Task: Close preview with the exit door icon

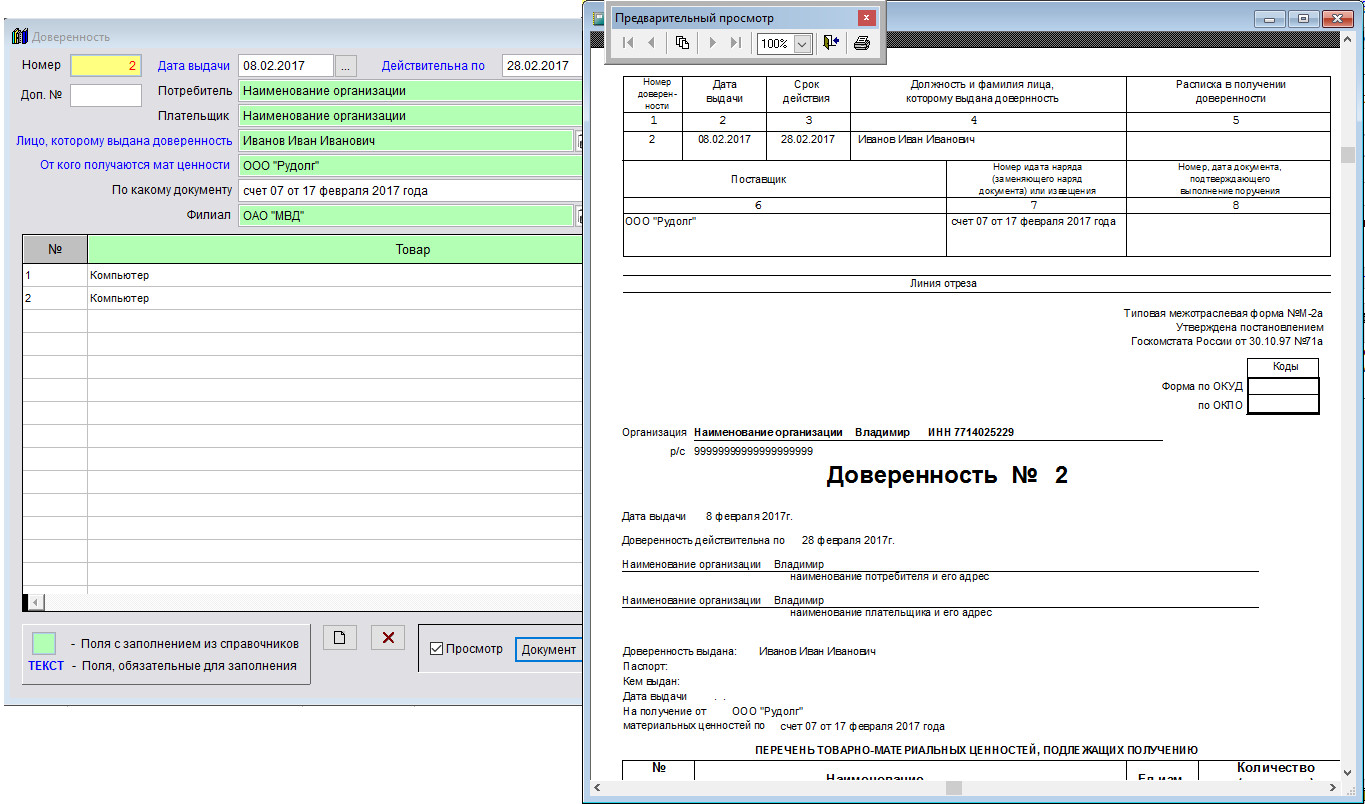Action: point(831,43)
